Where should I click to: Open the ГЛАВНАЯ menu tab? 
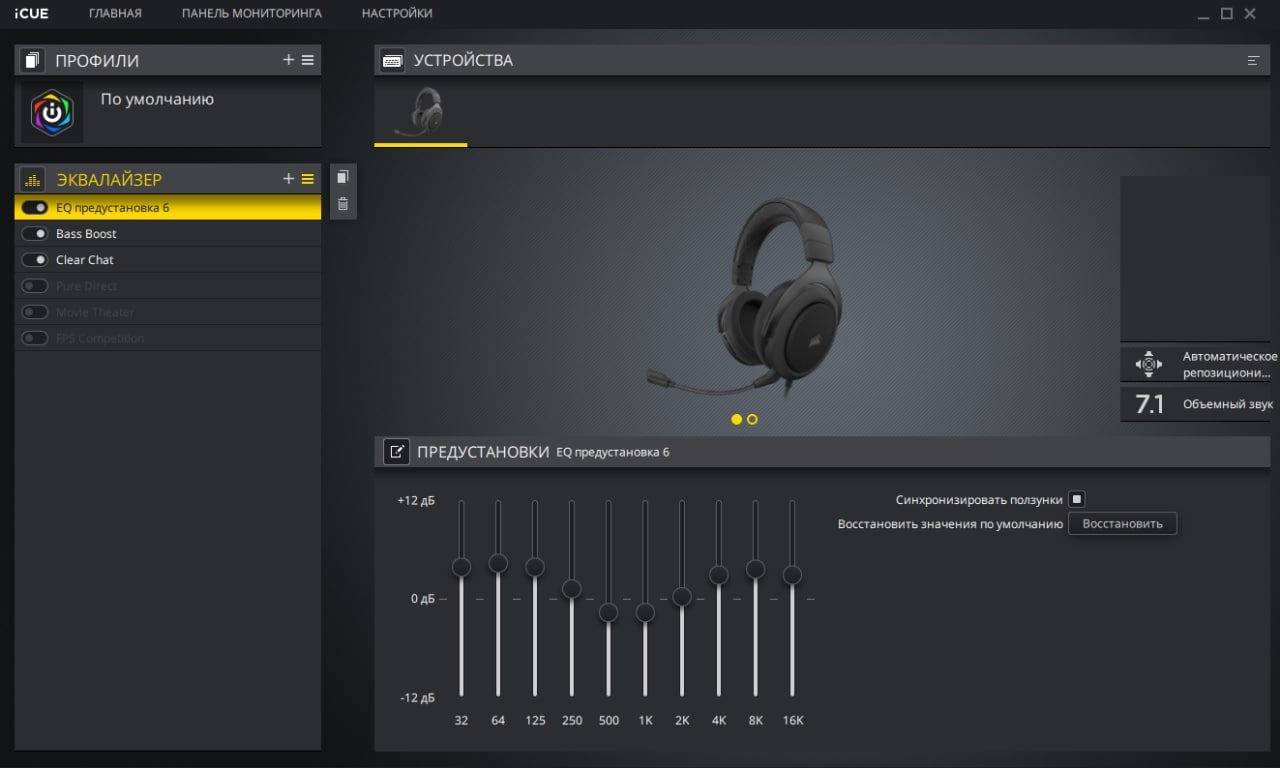[x=115, y=13]
